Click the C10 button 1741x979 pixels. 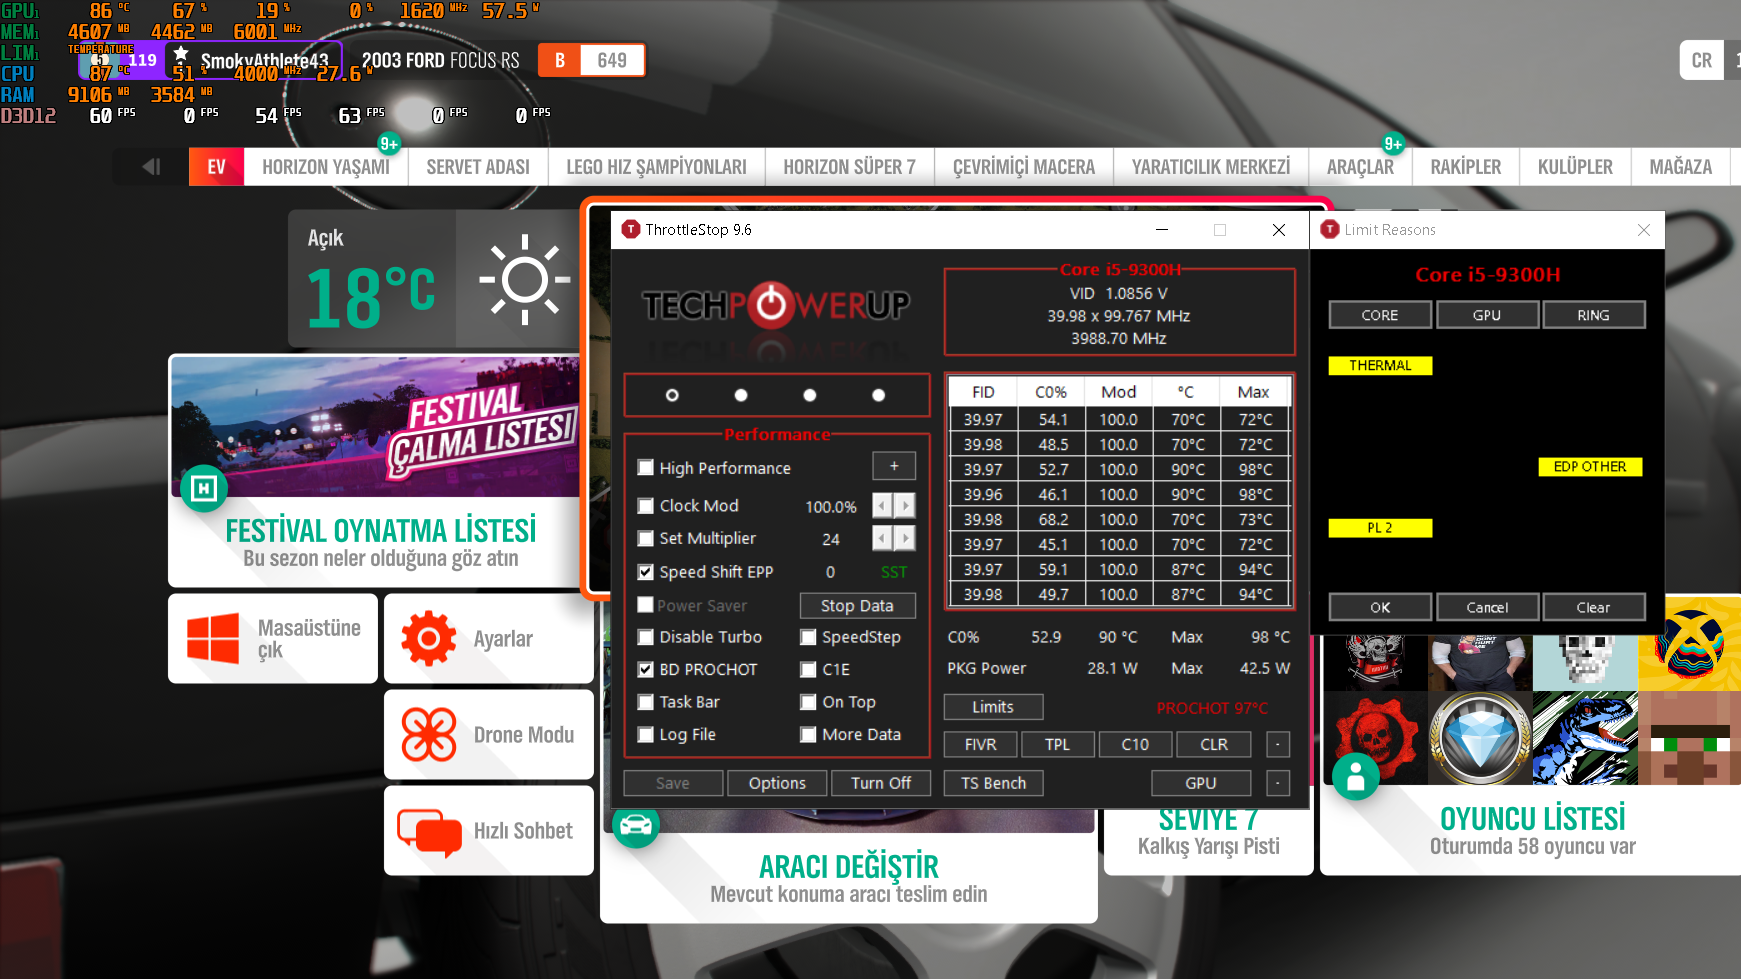click(x=1135, y=744)
